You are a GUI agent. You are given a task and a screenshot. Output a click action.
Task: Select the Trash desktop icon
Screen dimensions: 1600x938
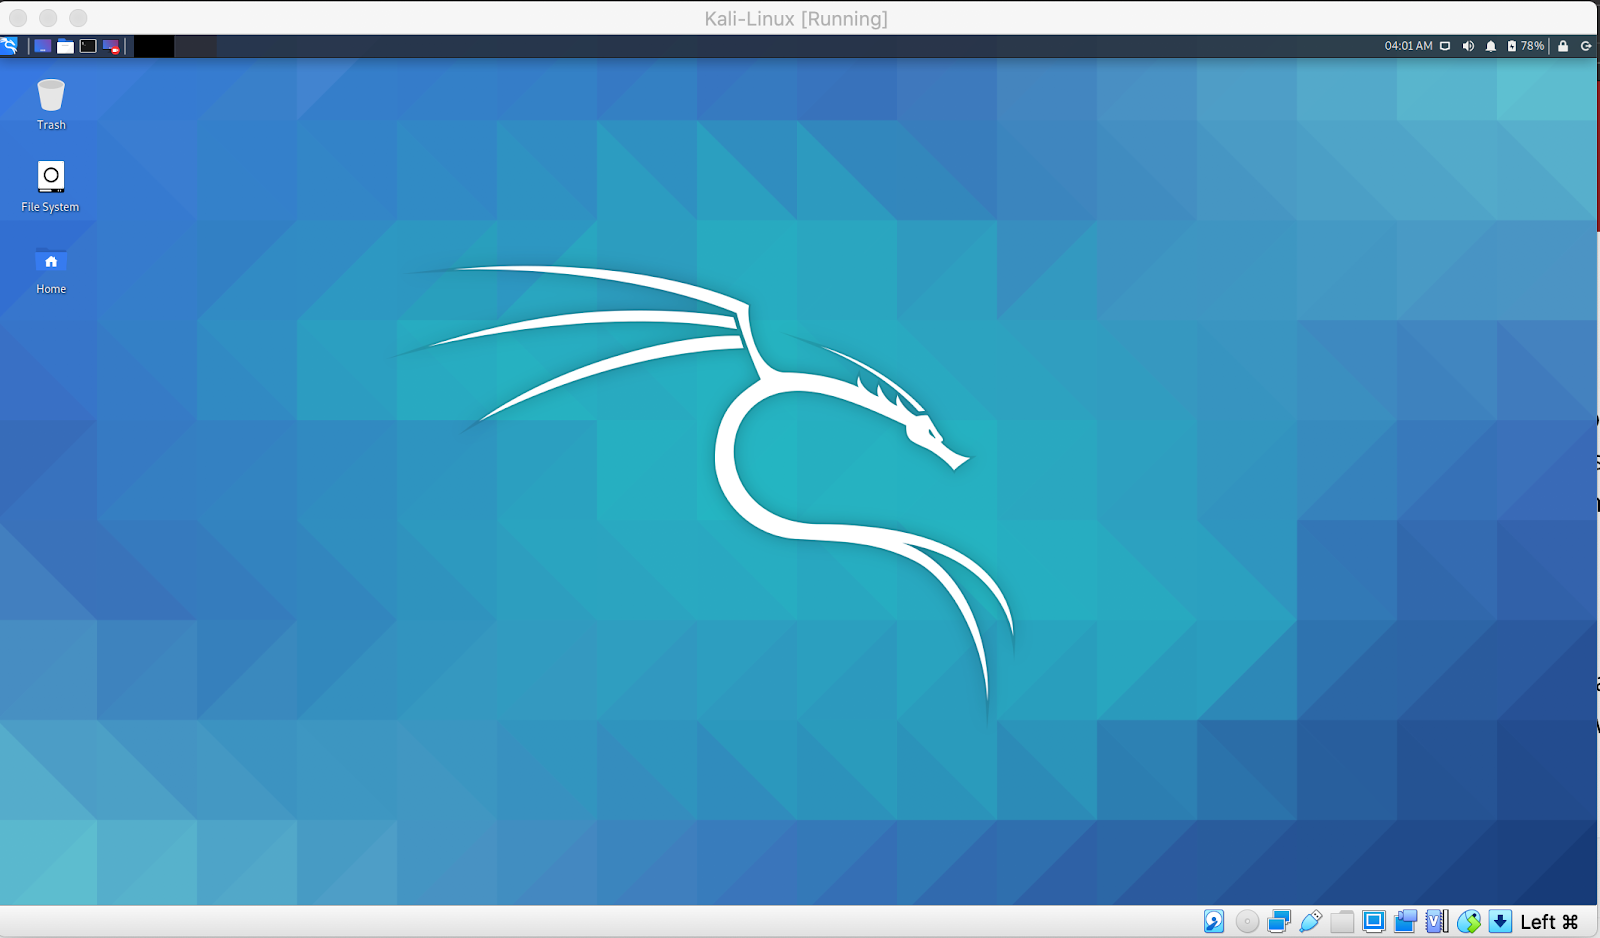[51, 104]
